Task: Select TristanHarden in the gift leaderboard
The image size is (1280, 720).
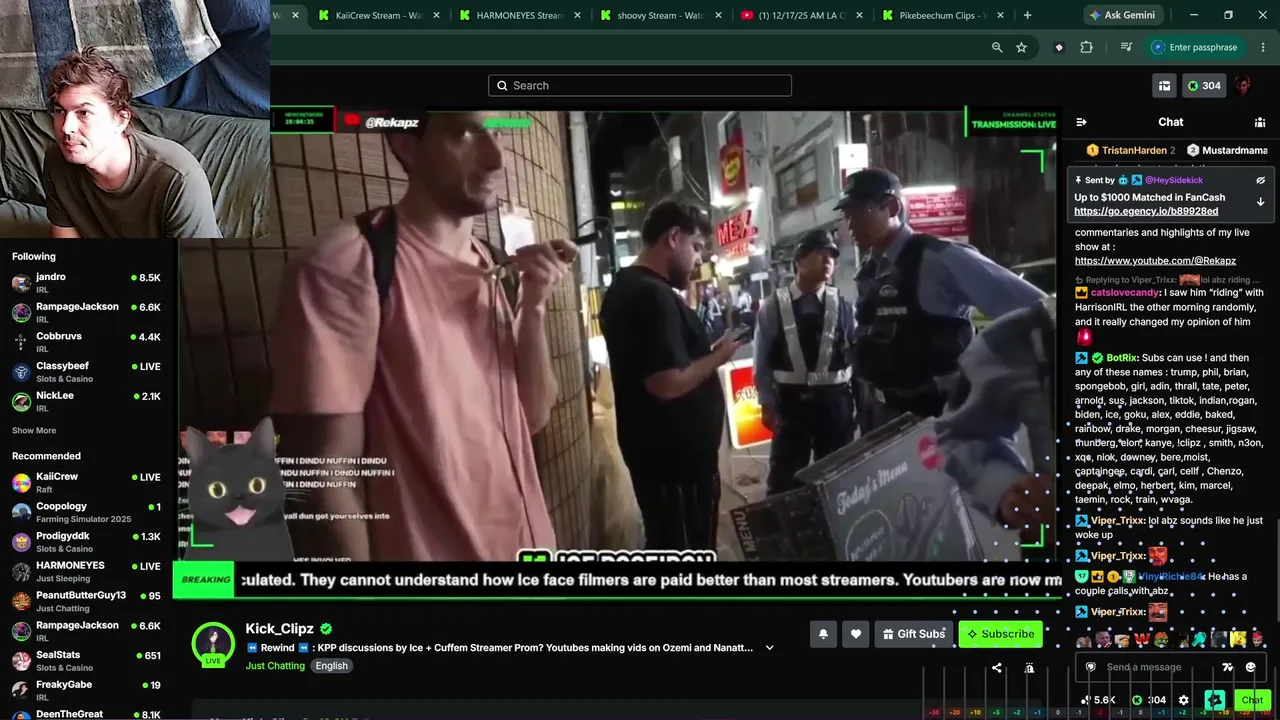Action: 1131,150
